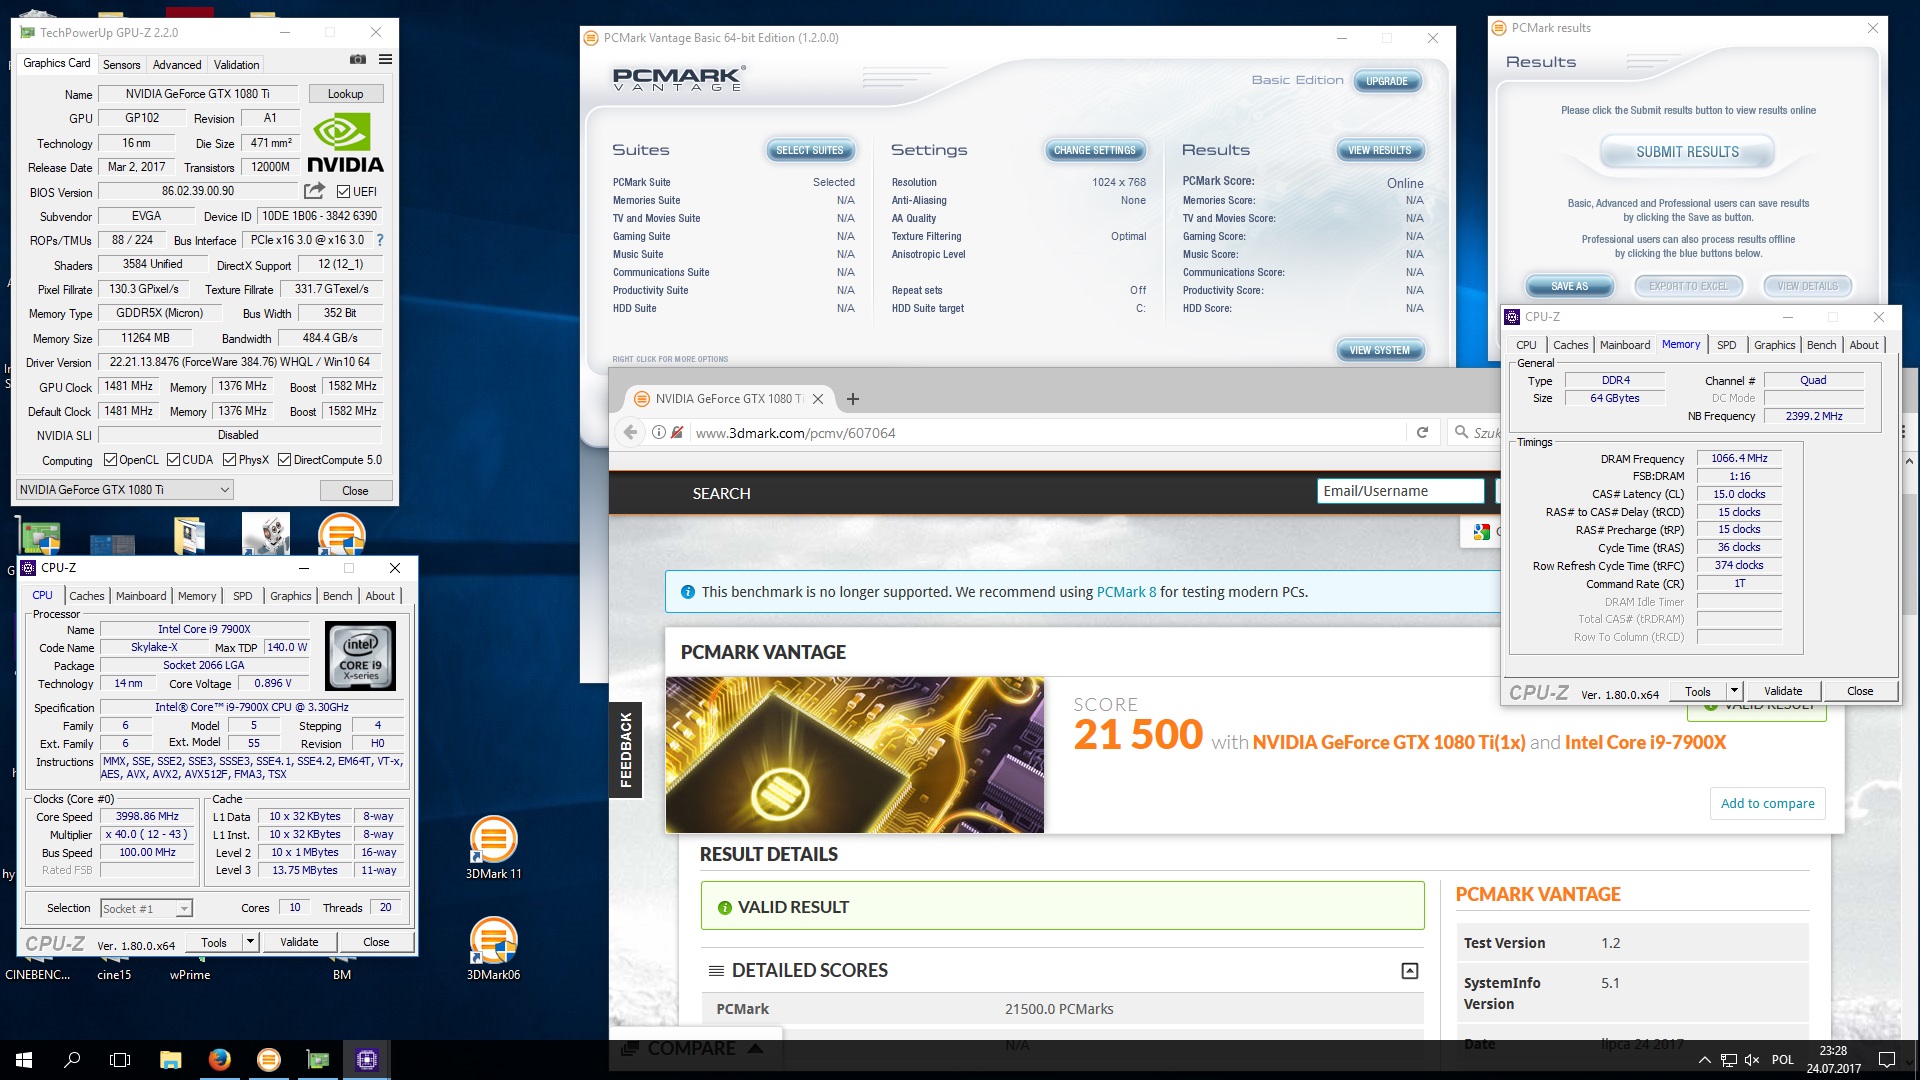Toggle DirectCompute 5.0 checkbox
The height and width of the screenshot is (1080, 1920).
click(284, 460)
